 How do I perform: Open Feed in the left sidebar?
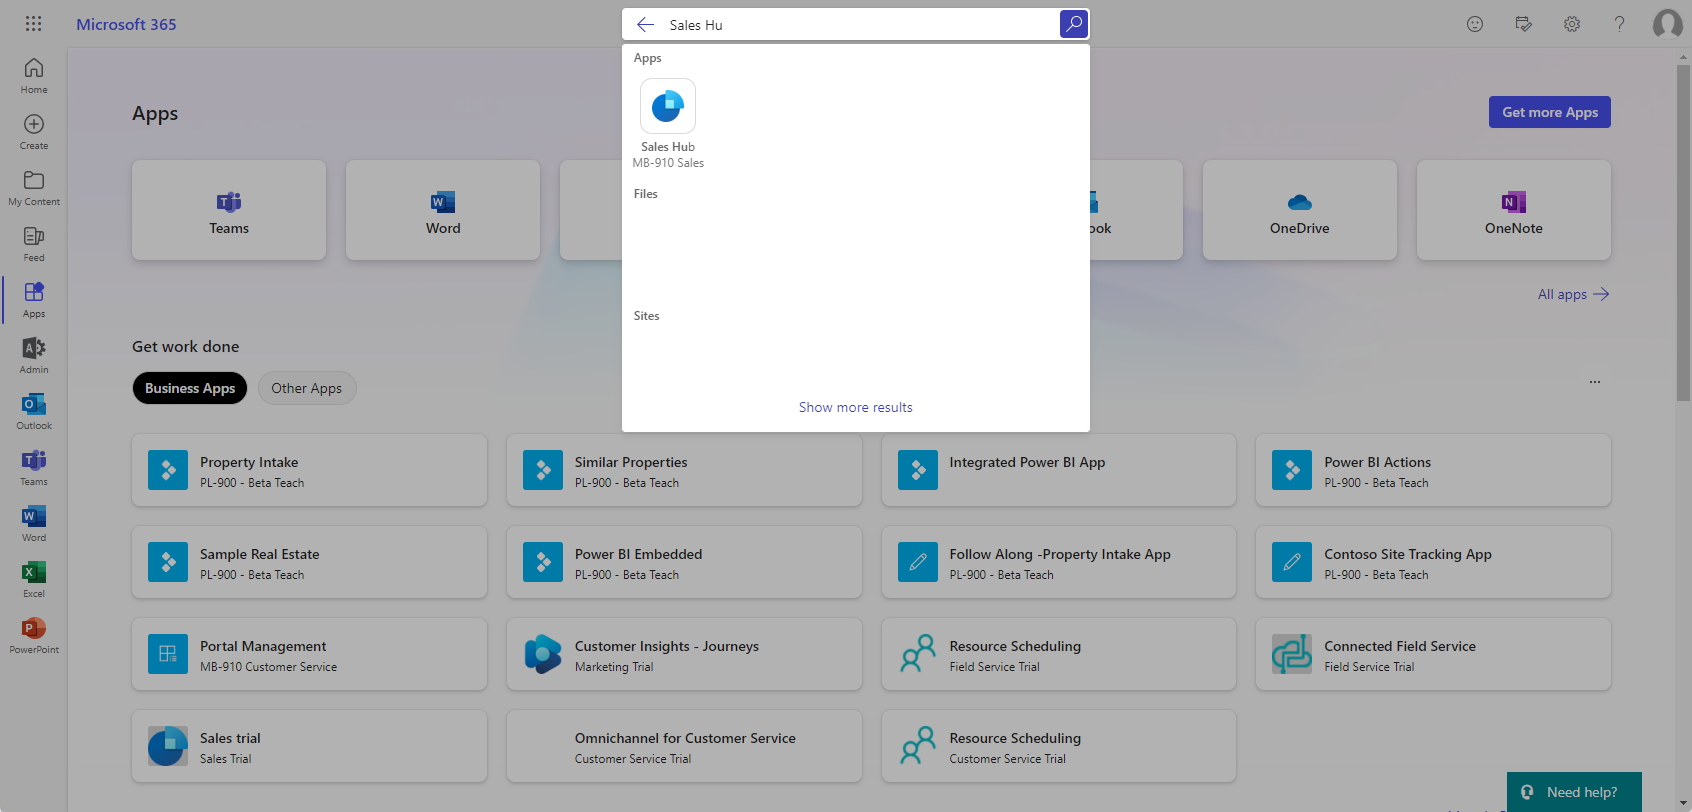click(x=34, y=244)
